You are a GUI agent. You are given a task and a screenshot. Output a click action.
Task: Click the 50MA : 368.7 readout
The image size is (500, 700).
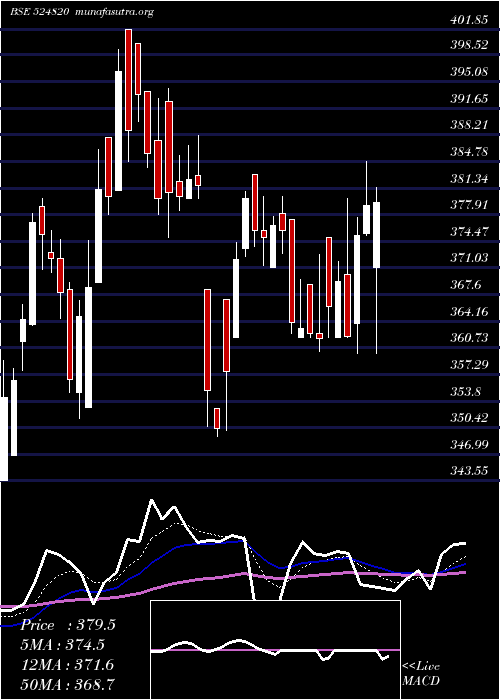coord(68,684)
